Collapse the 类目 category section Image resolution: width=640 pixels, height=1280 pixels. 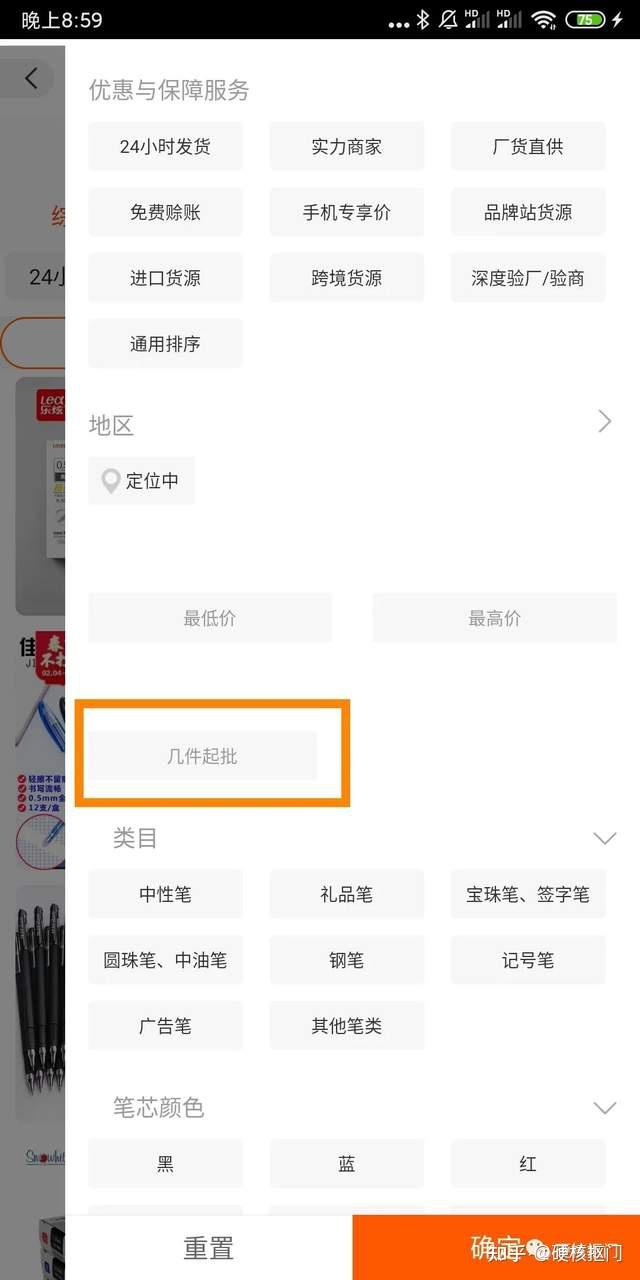tap(604, 838)
